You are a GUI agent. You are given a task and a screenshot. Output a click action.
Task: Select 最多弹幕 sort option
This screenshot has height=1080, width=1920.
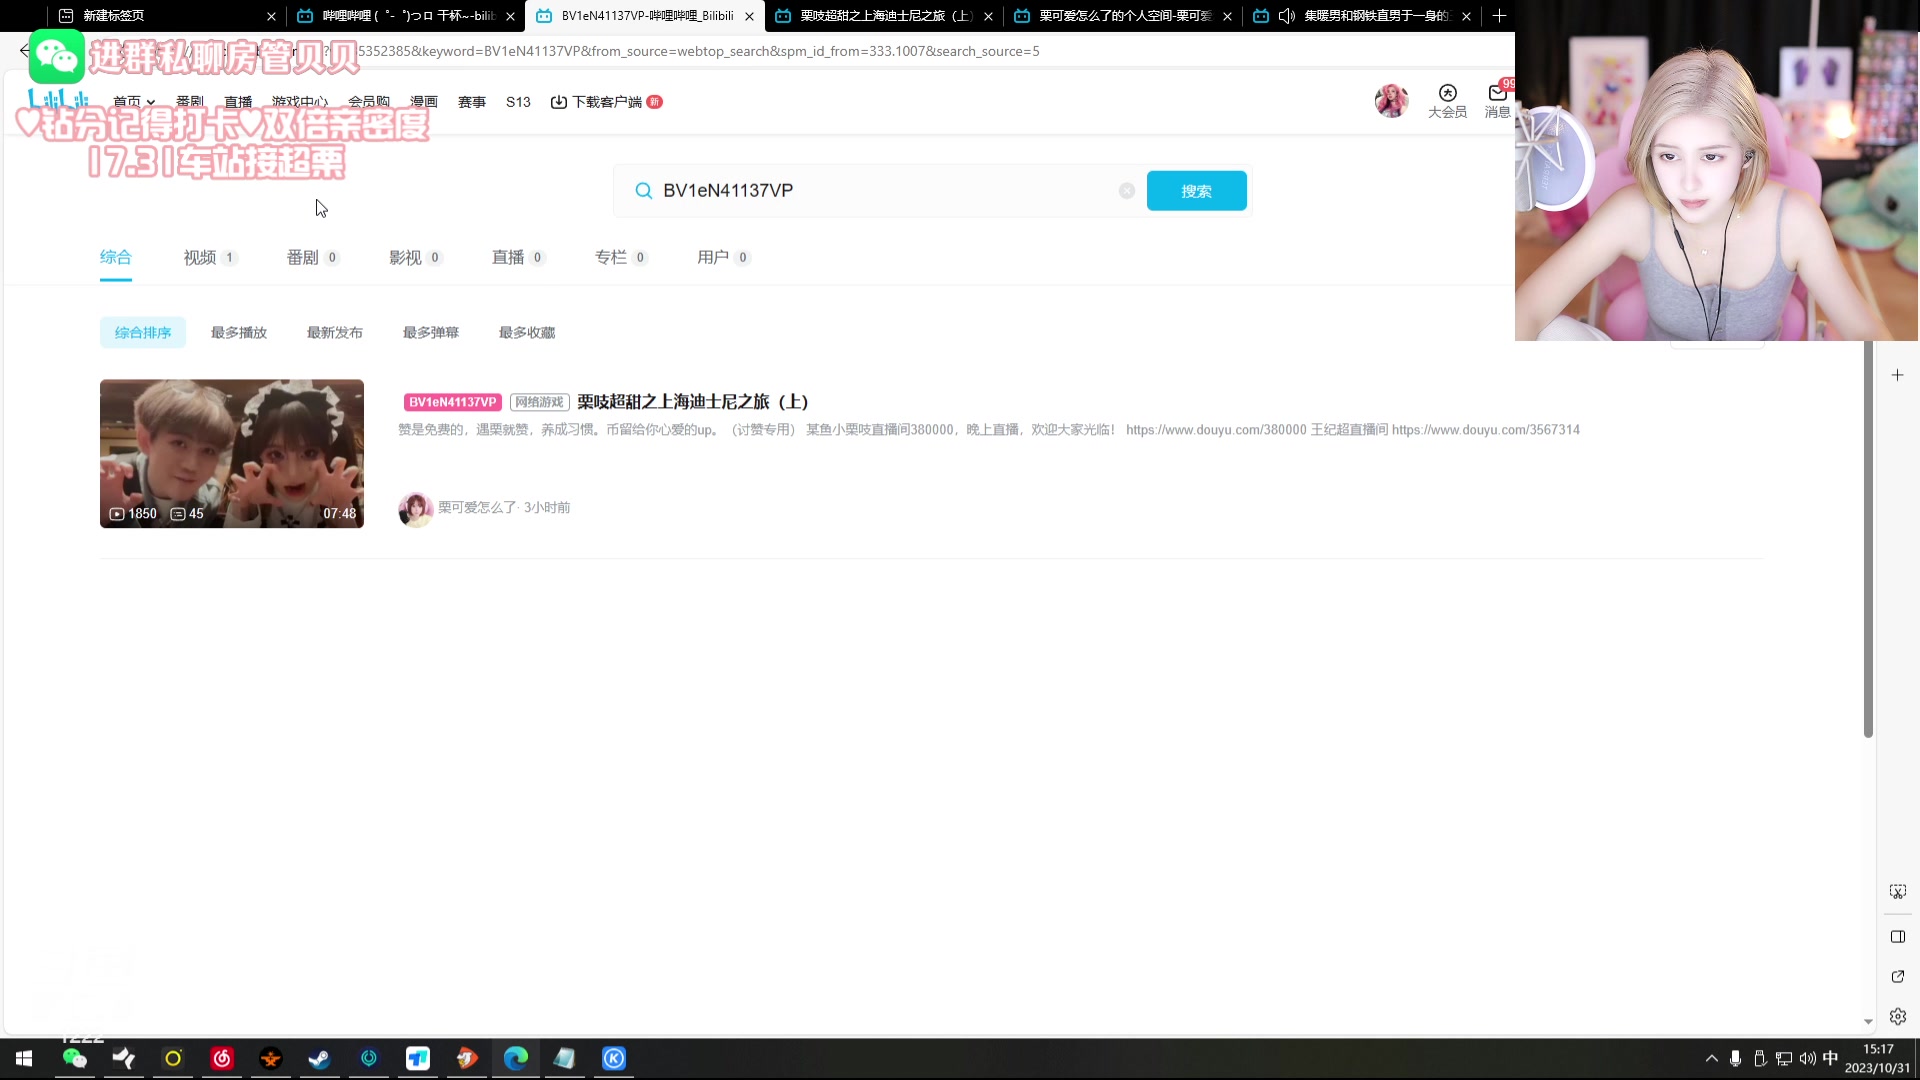click(x=431, y=333)
